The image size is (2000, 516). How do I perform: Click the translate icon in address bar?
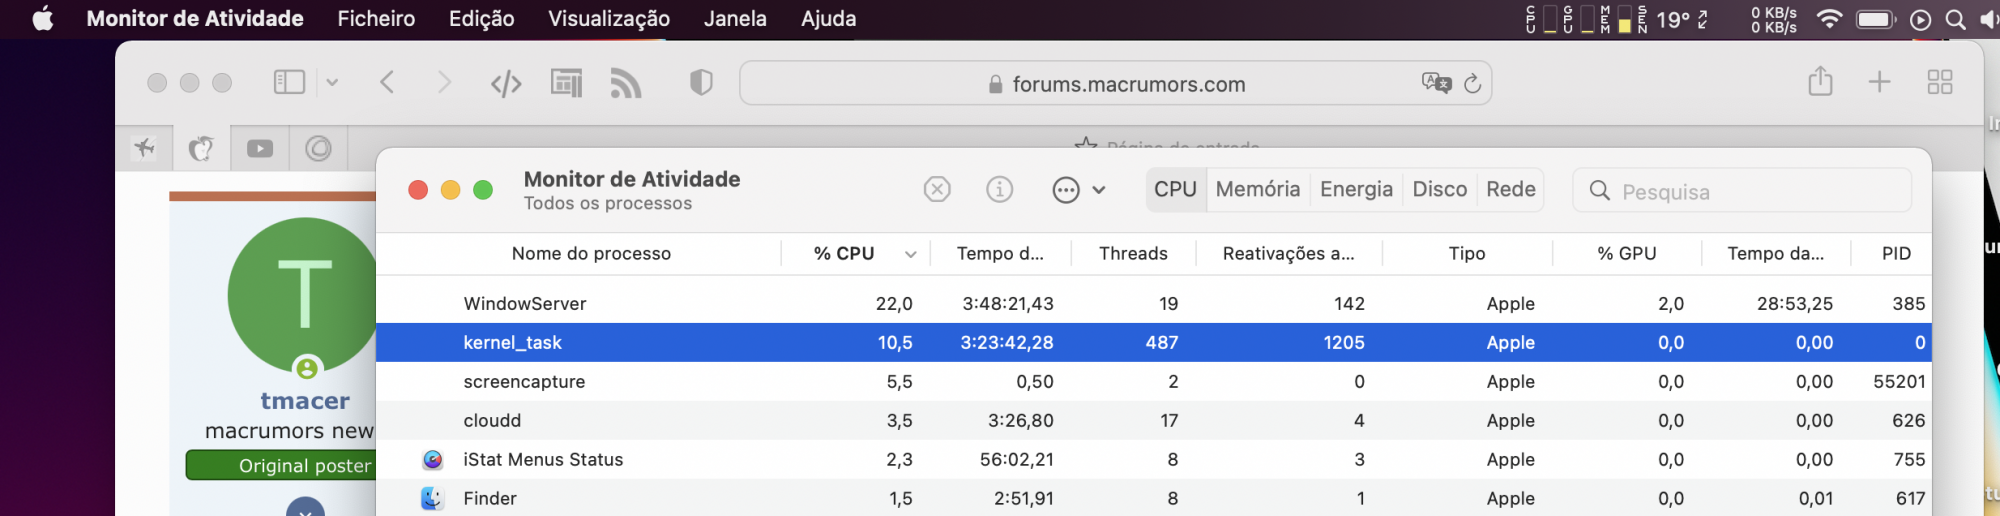tap(1436, 83)
